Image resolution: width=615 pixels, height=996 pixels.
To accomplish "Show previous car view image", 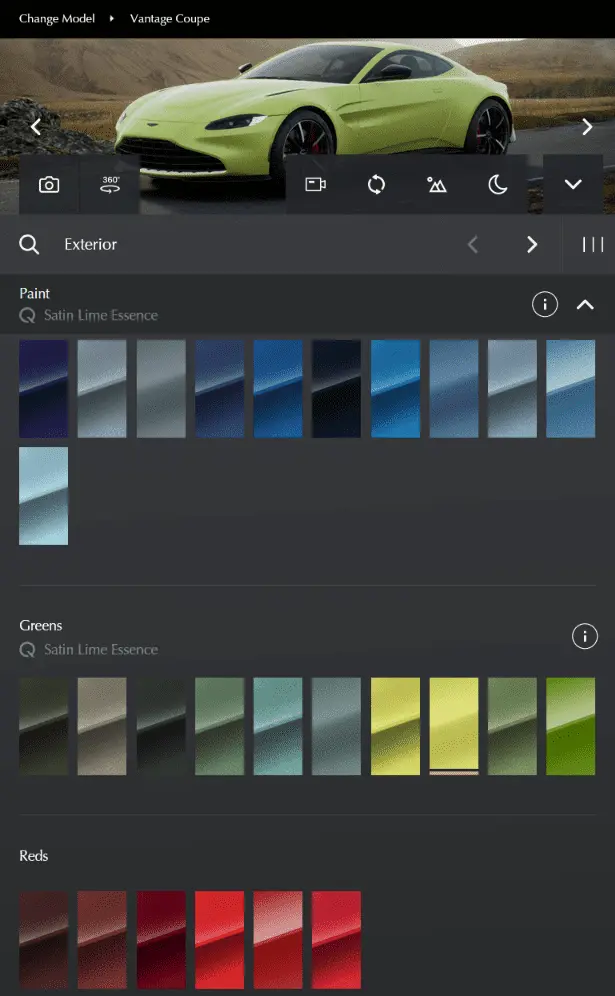I will coord(36,127).
